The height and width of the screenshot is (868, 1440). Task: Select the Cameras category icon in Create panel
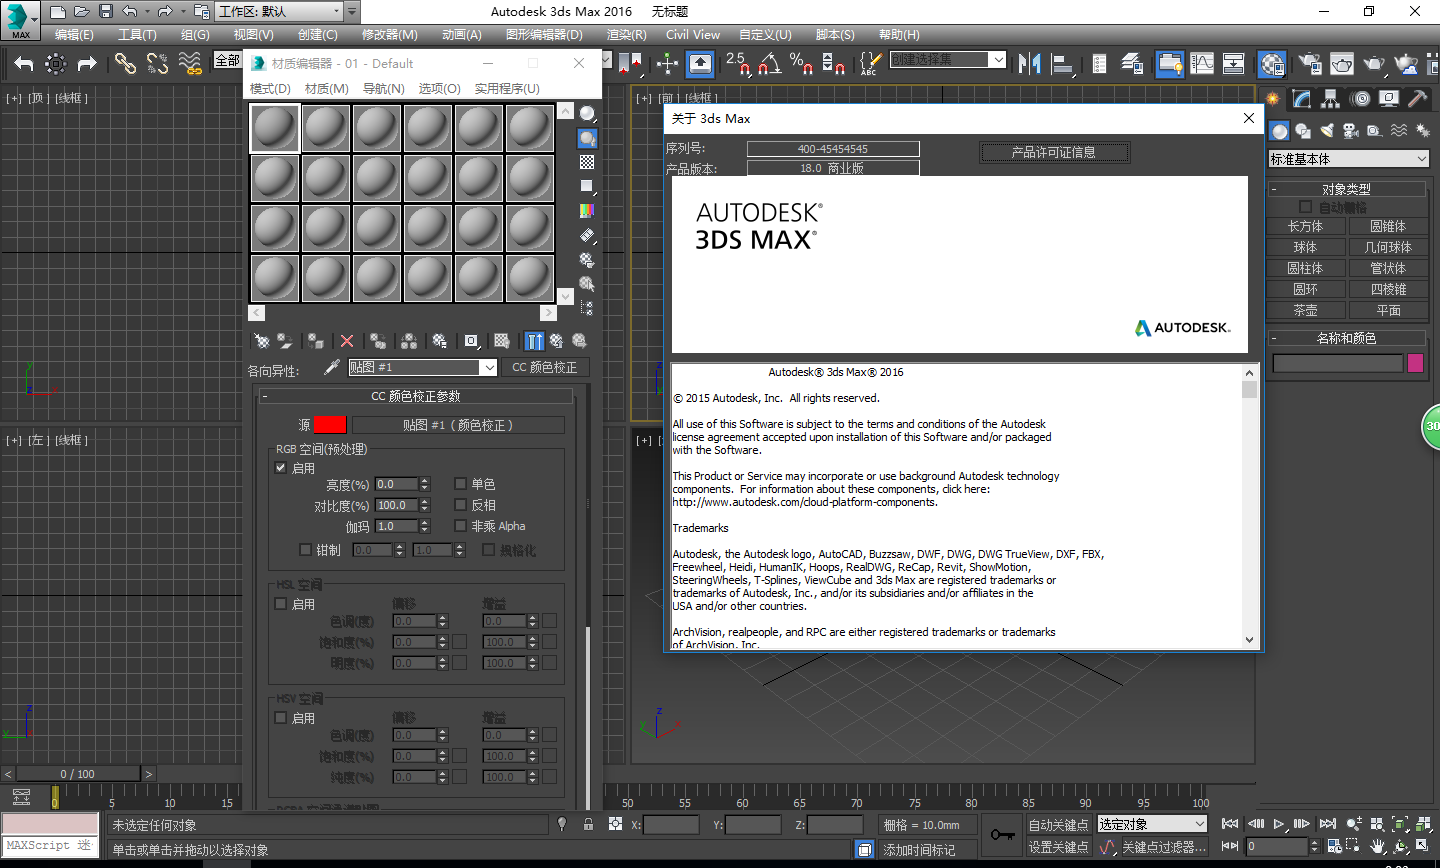[1351, 131]
